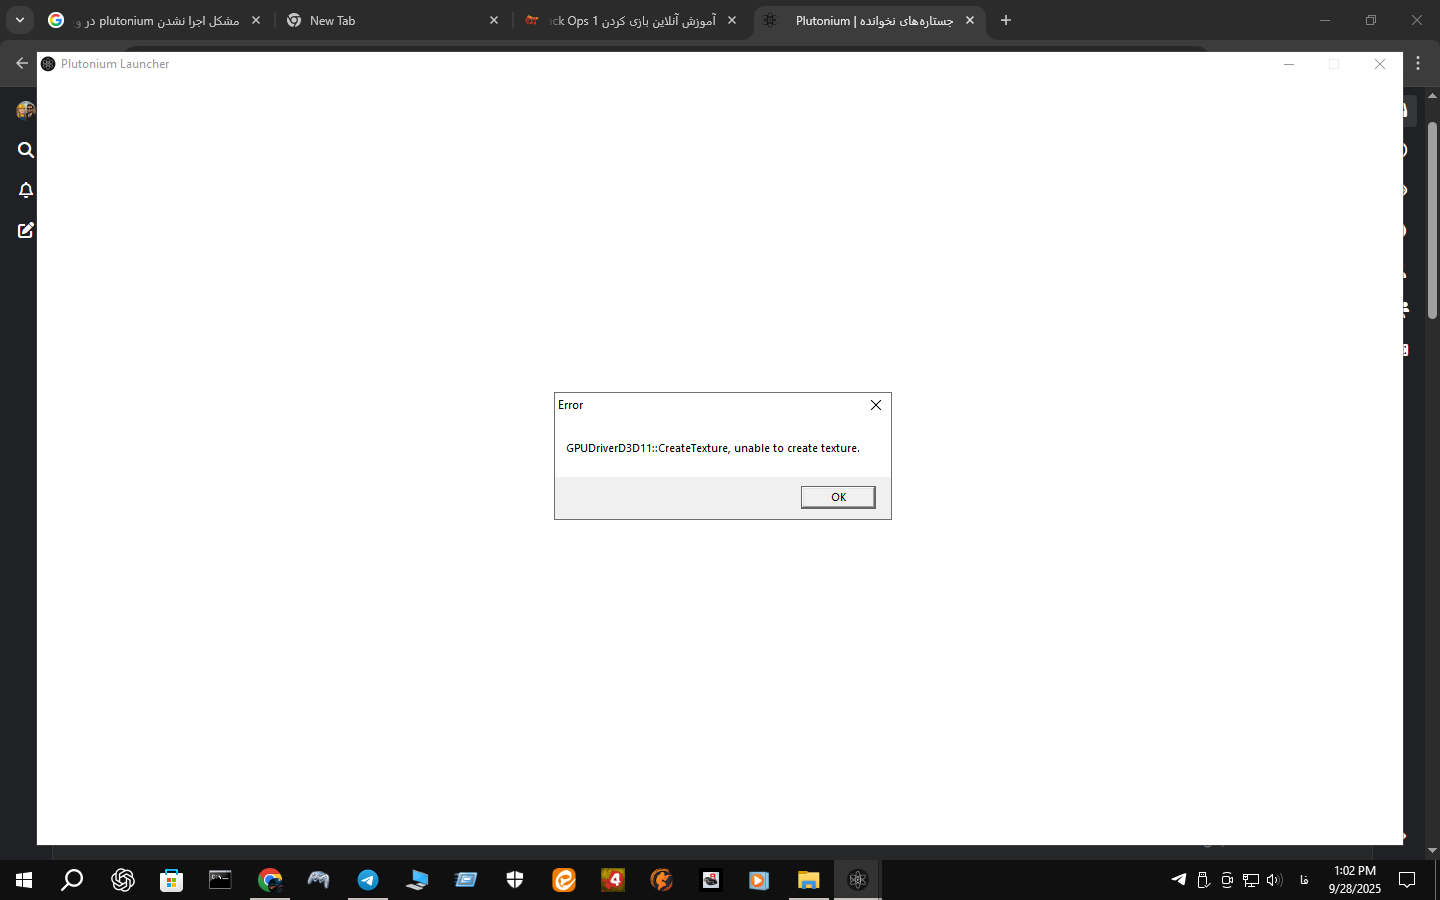1440x900 pixels.
Task: Open the Windows notification center icon
Action: pyautogui.click(x=1407, y=880)
